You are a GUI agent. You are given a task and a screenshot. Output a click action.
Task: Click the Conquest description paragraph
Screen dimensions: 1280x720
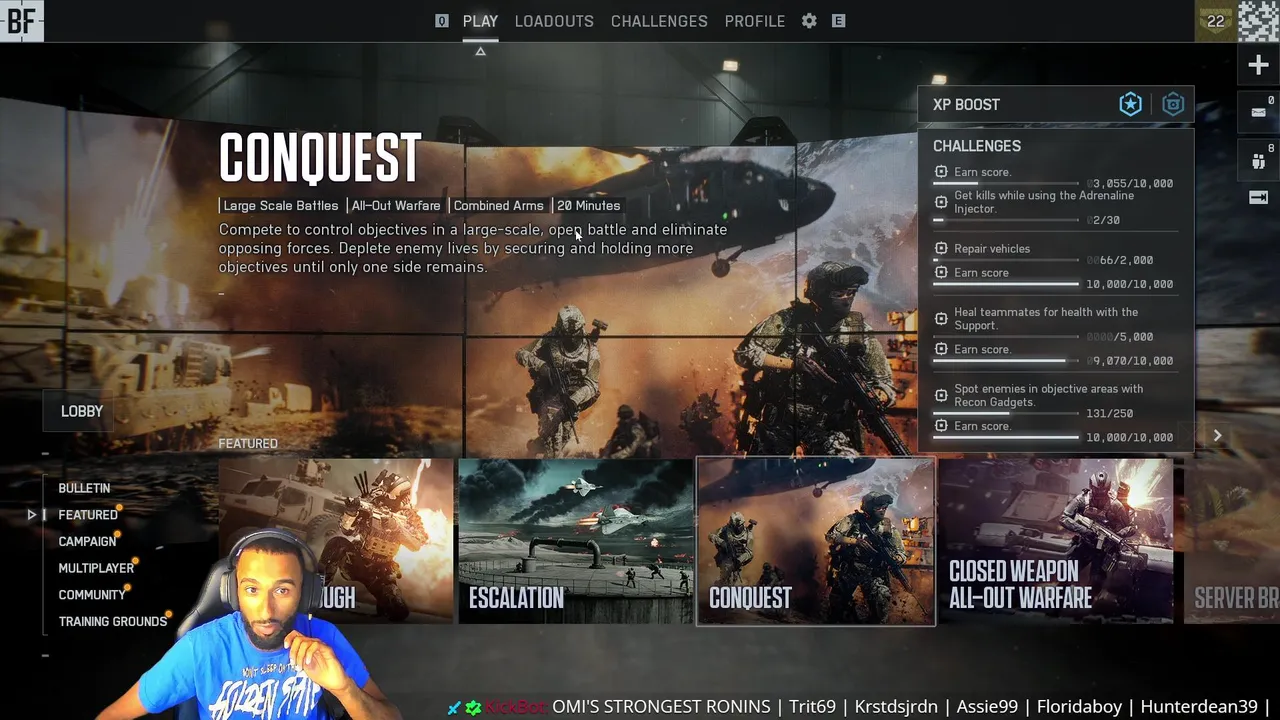point(473,248)
